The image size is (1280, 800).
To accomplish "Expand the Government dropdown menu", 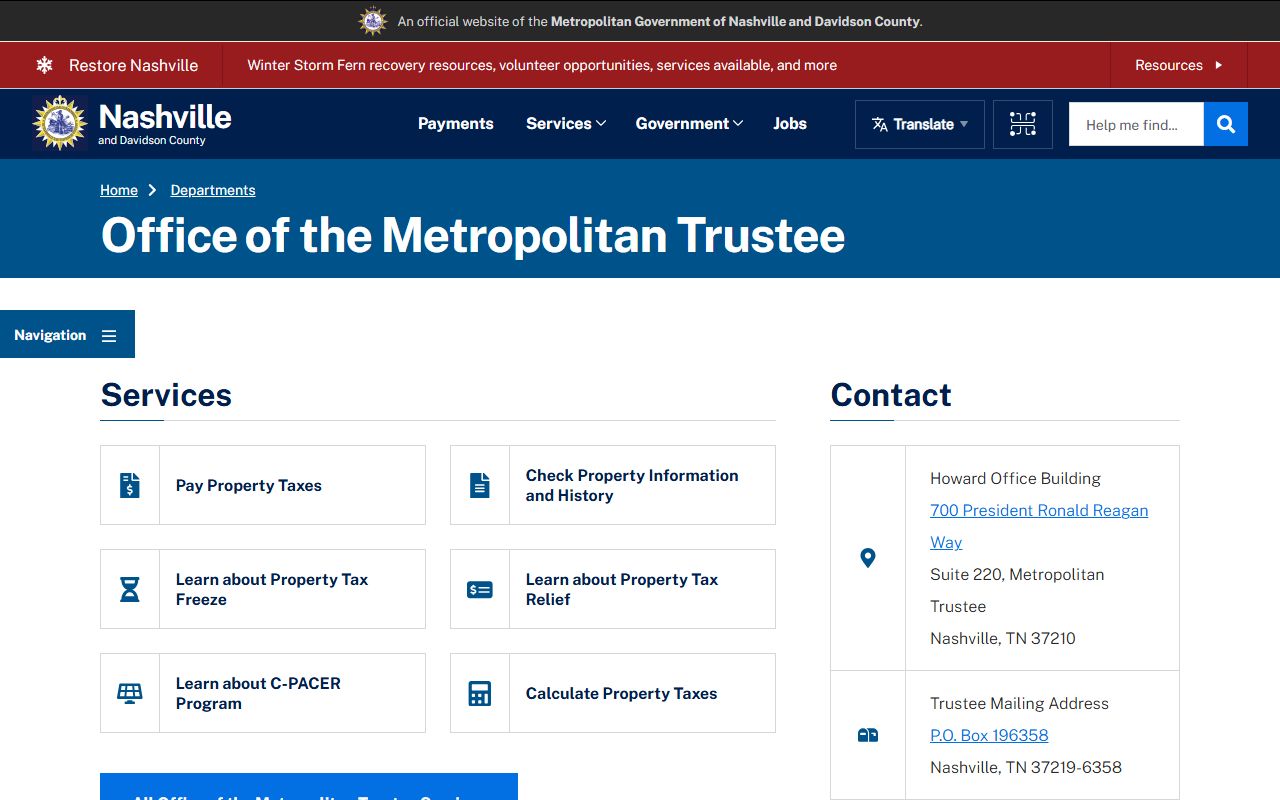I will pyautogui.click(x=689, y=124).
